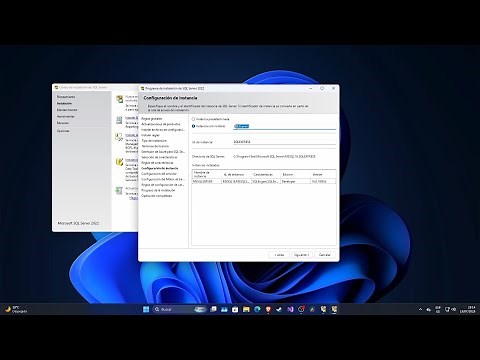Click the 'Progreso de la instalación' step
Screen dimensions: 480x360
click(x=158, y=190)
